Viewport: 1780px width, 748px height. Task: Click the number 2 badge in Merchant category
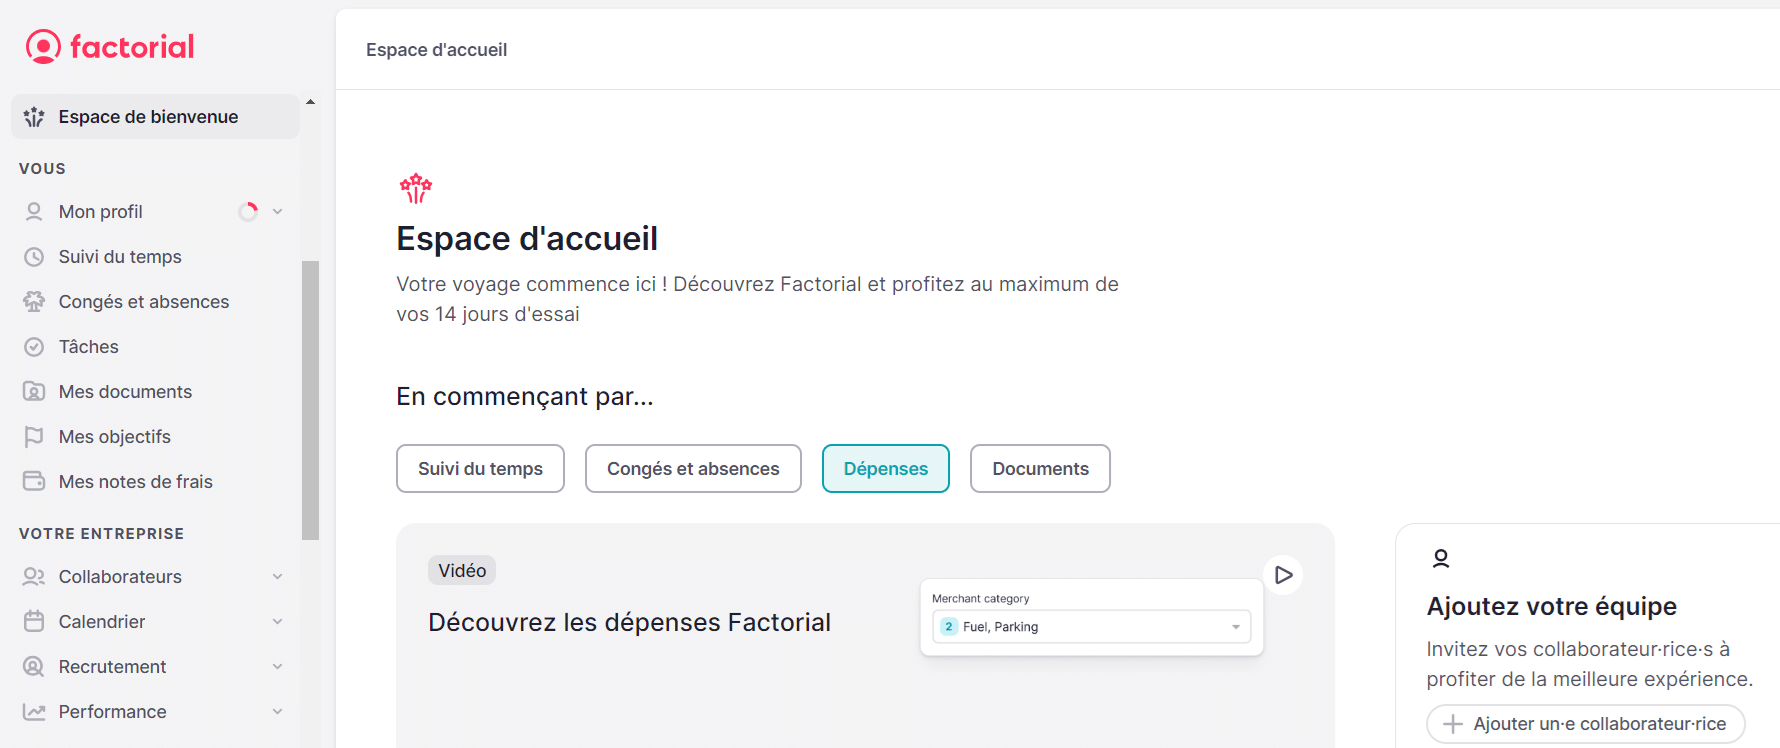[949, 627]
